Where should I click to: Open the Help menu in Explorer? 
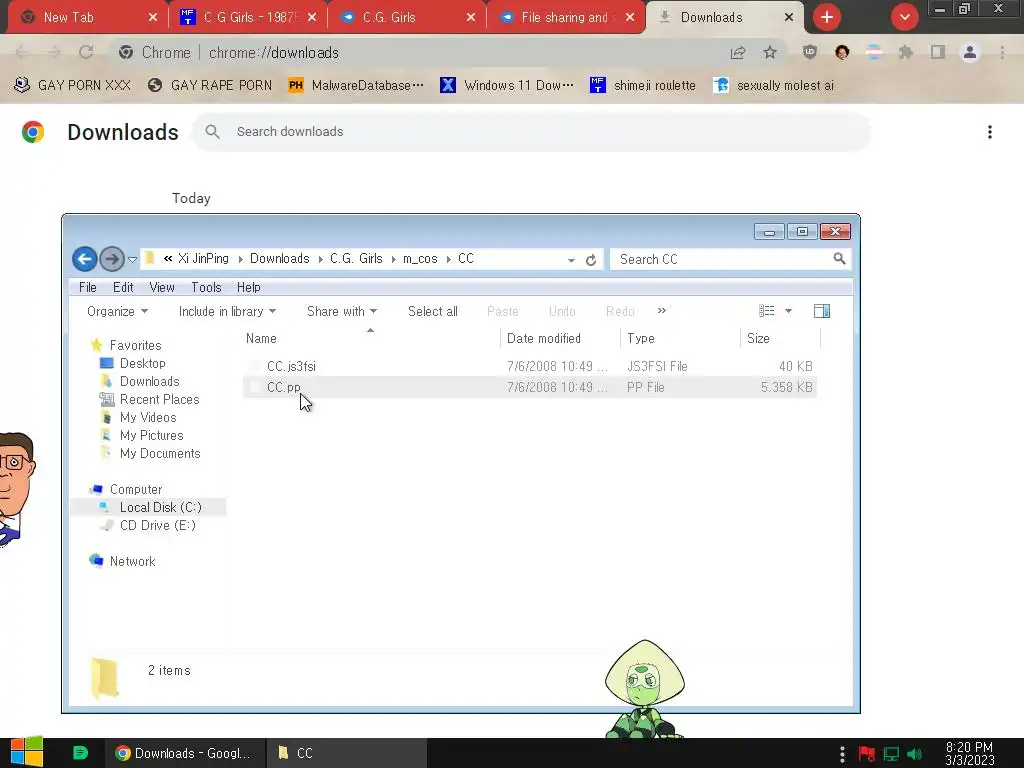[248, 287]
